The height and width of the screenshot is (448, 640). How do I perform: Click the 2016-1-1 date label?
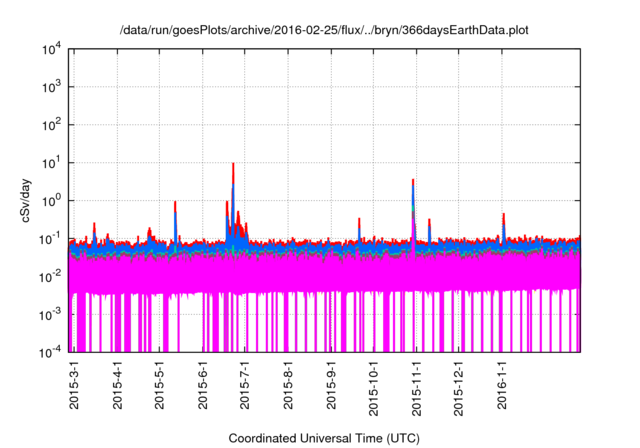(x=502, y=385)
